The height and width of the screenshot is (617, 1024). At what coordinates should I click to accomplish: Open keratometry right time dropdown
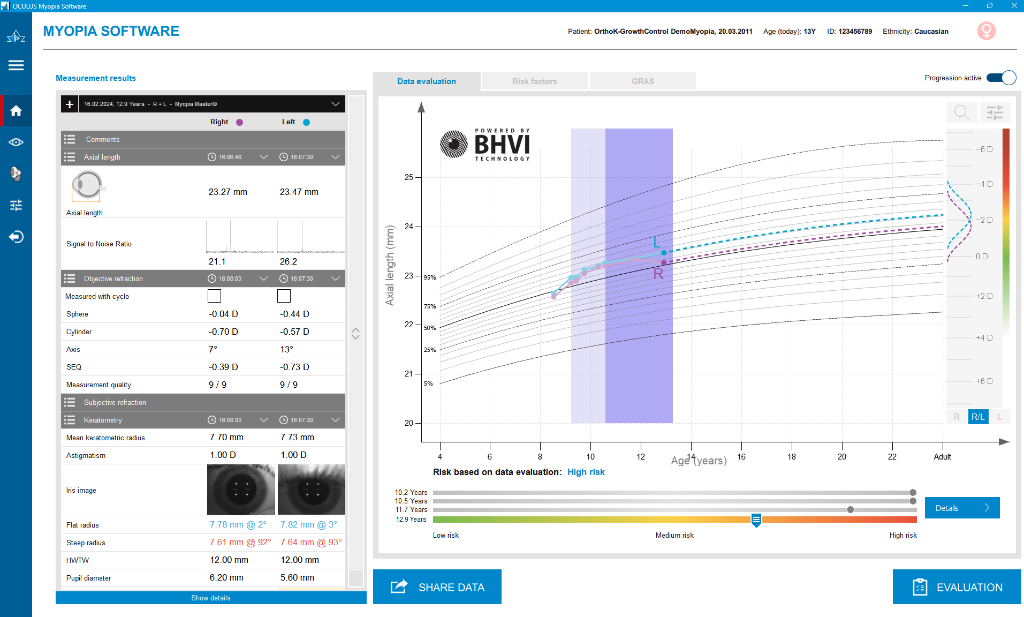264,420
